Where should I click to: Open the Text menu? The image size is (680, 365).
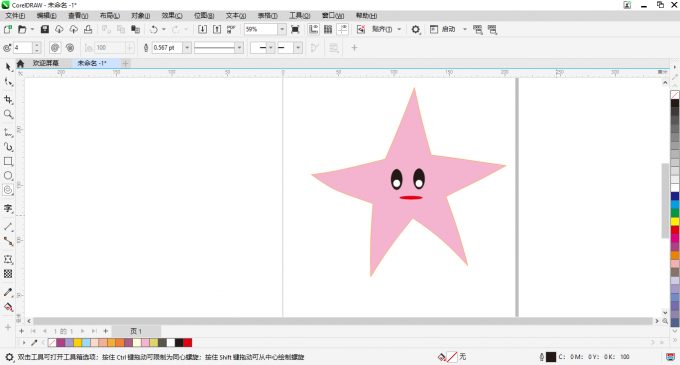[x=236, y=16]
